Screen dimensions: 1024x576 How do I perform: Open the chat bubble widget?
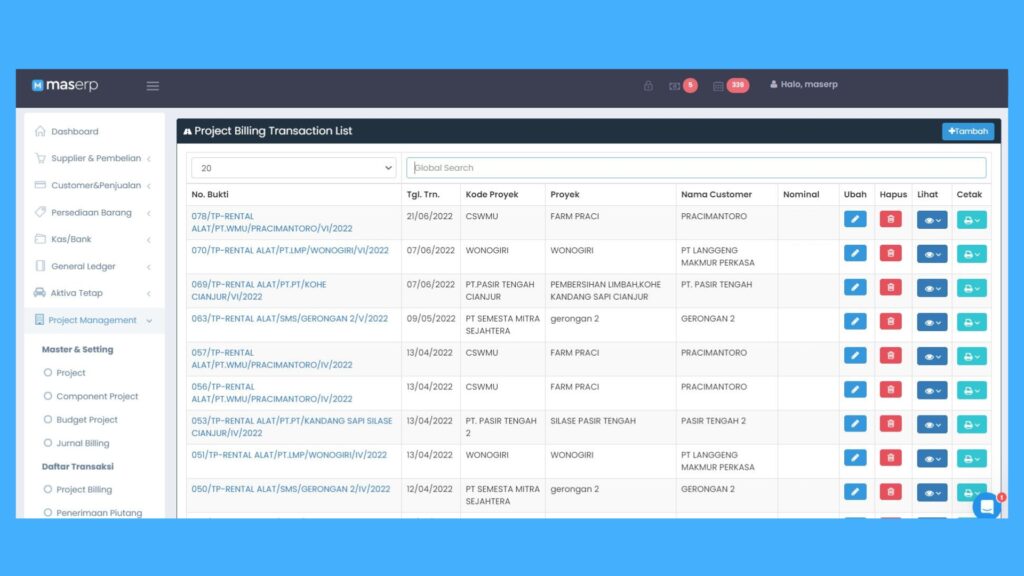[x=986, y=506]
